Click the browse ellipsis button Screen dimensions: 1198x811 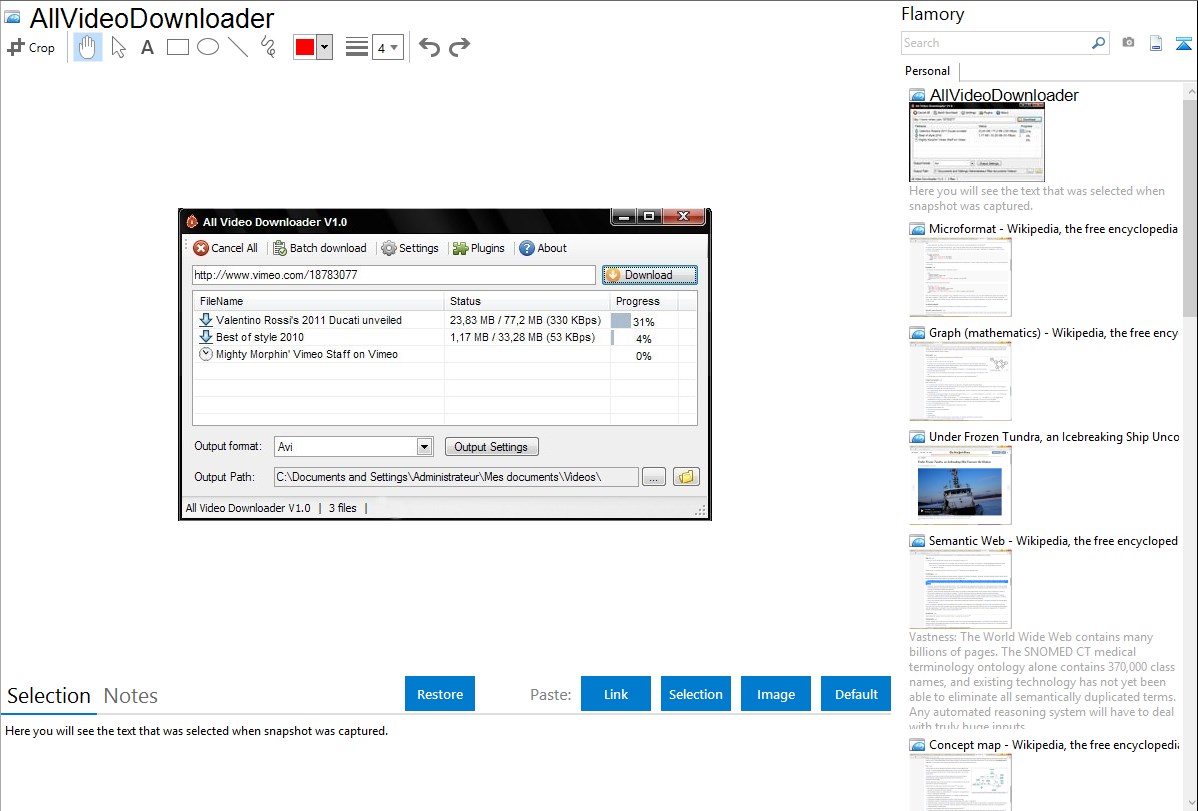654,477
